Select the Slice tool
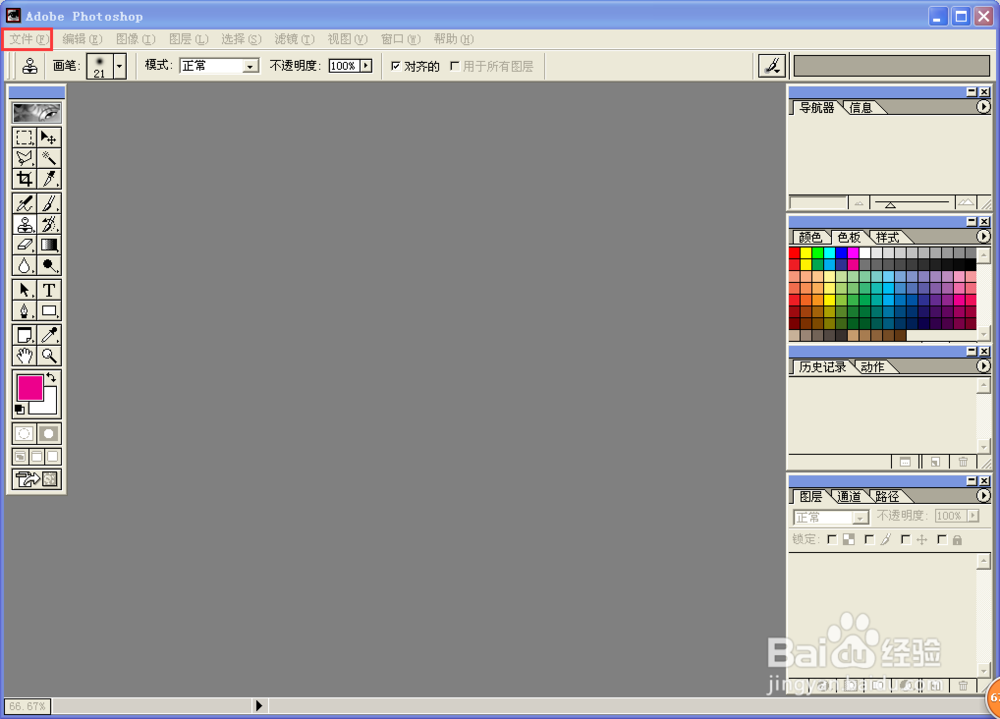1000x719 pixels. [x=48, y=179]
